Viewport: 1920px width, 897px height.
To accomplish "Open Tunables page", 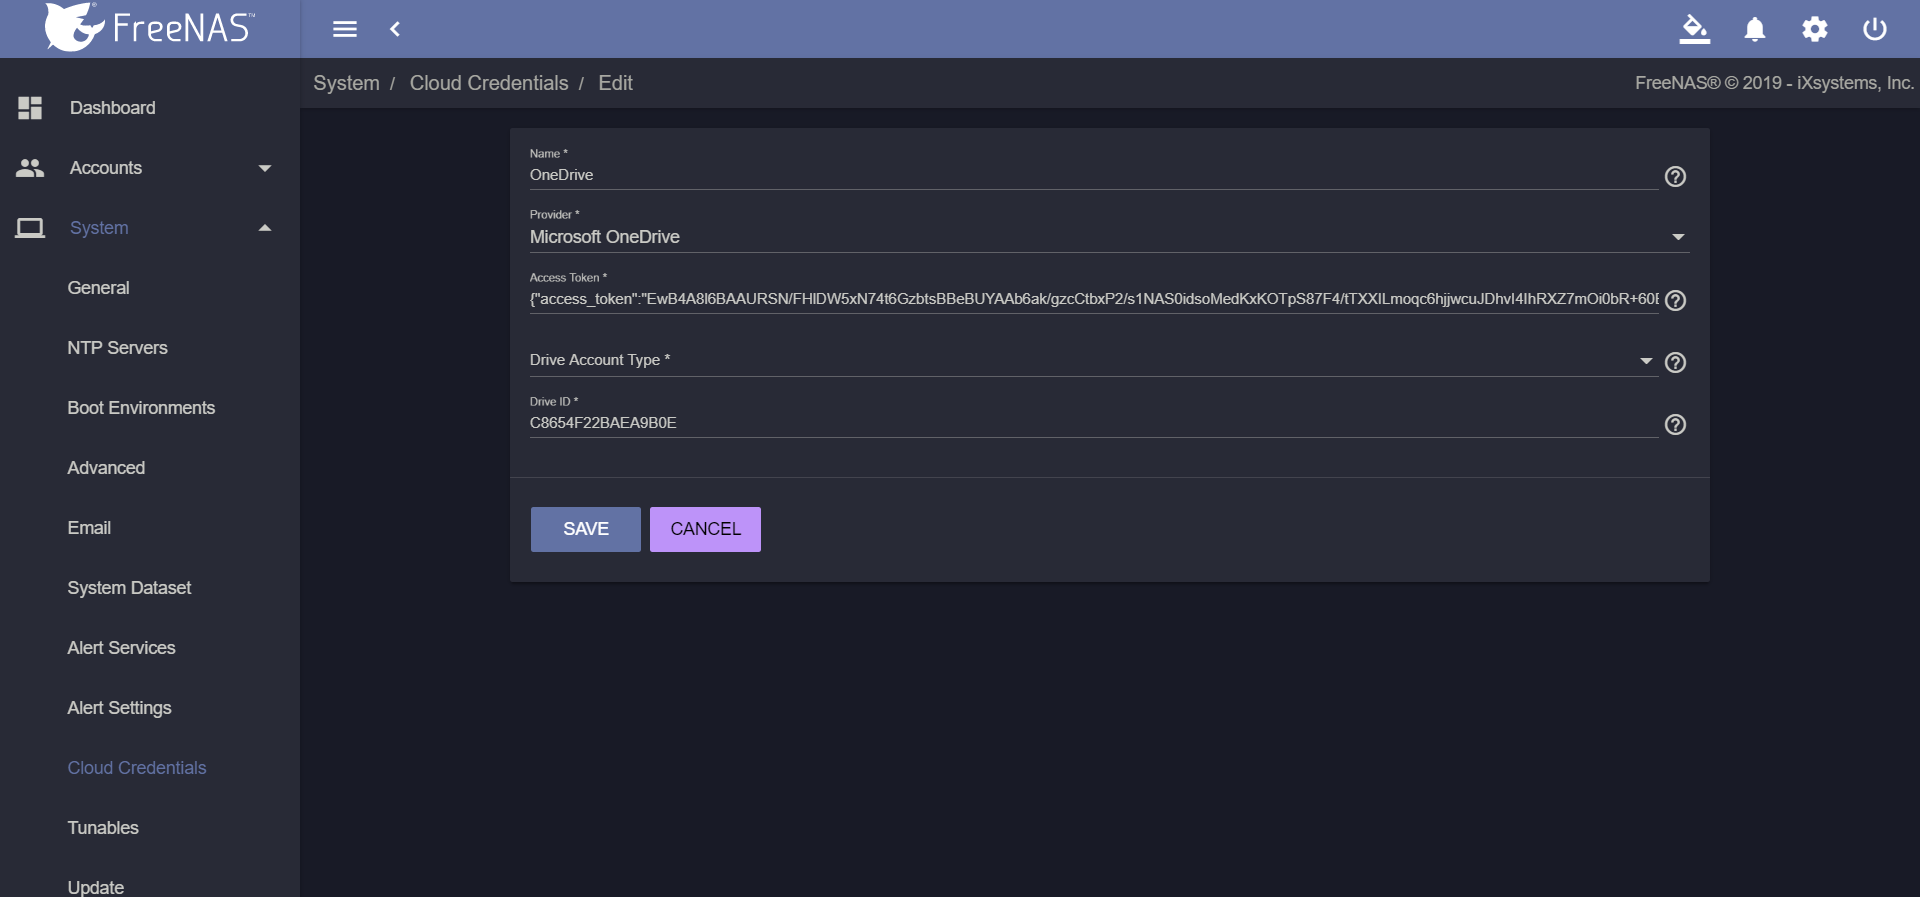I will click(x=103, y=828).
